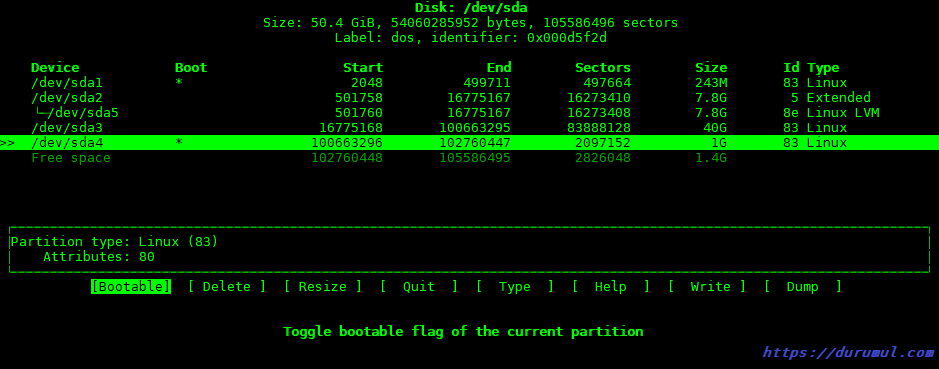Click the Boot column header

(x=190, y=68)
